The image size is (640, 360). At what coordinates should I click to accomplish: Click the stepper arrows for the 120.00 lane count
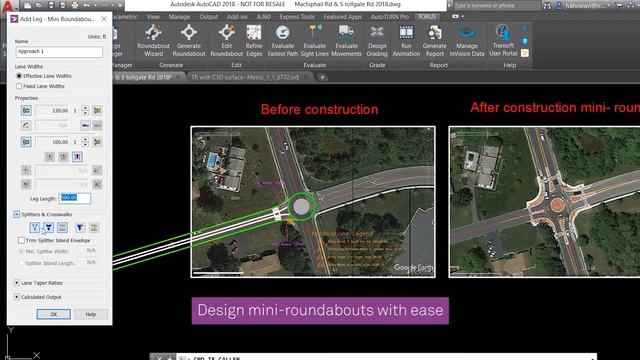85,110
